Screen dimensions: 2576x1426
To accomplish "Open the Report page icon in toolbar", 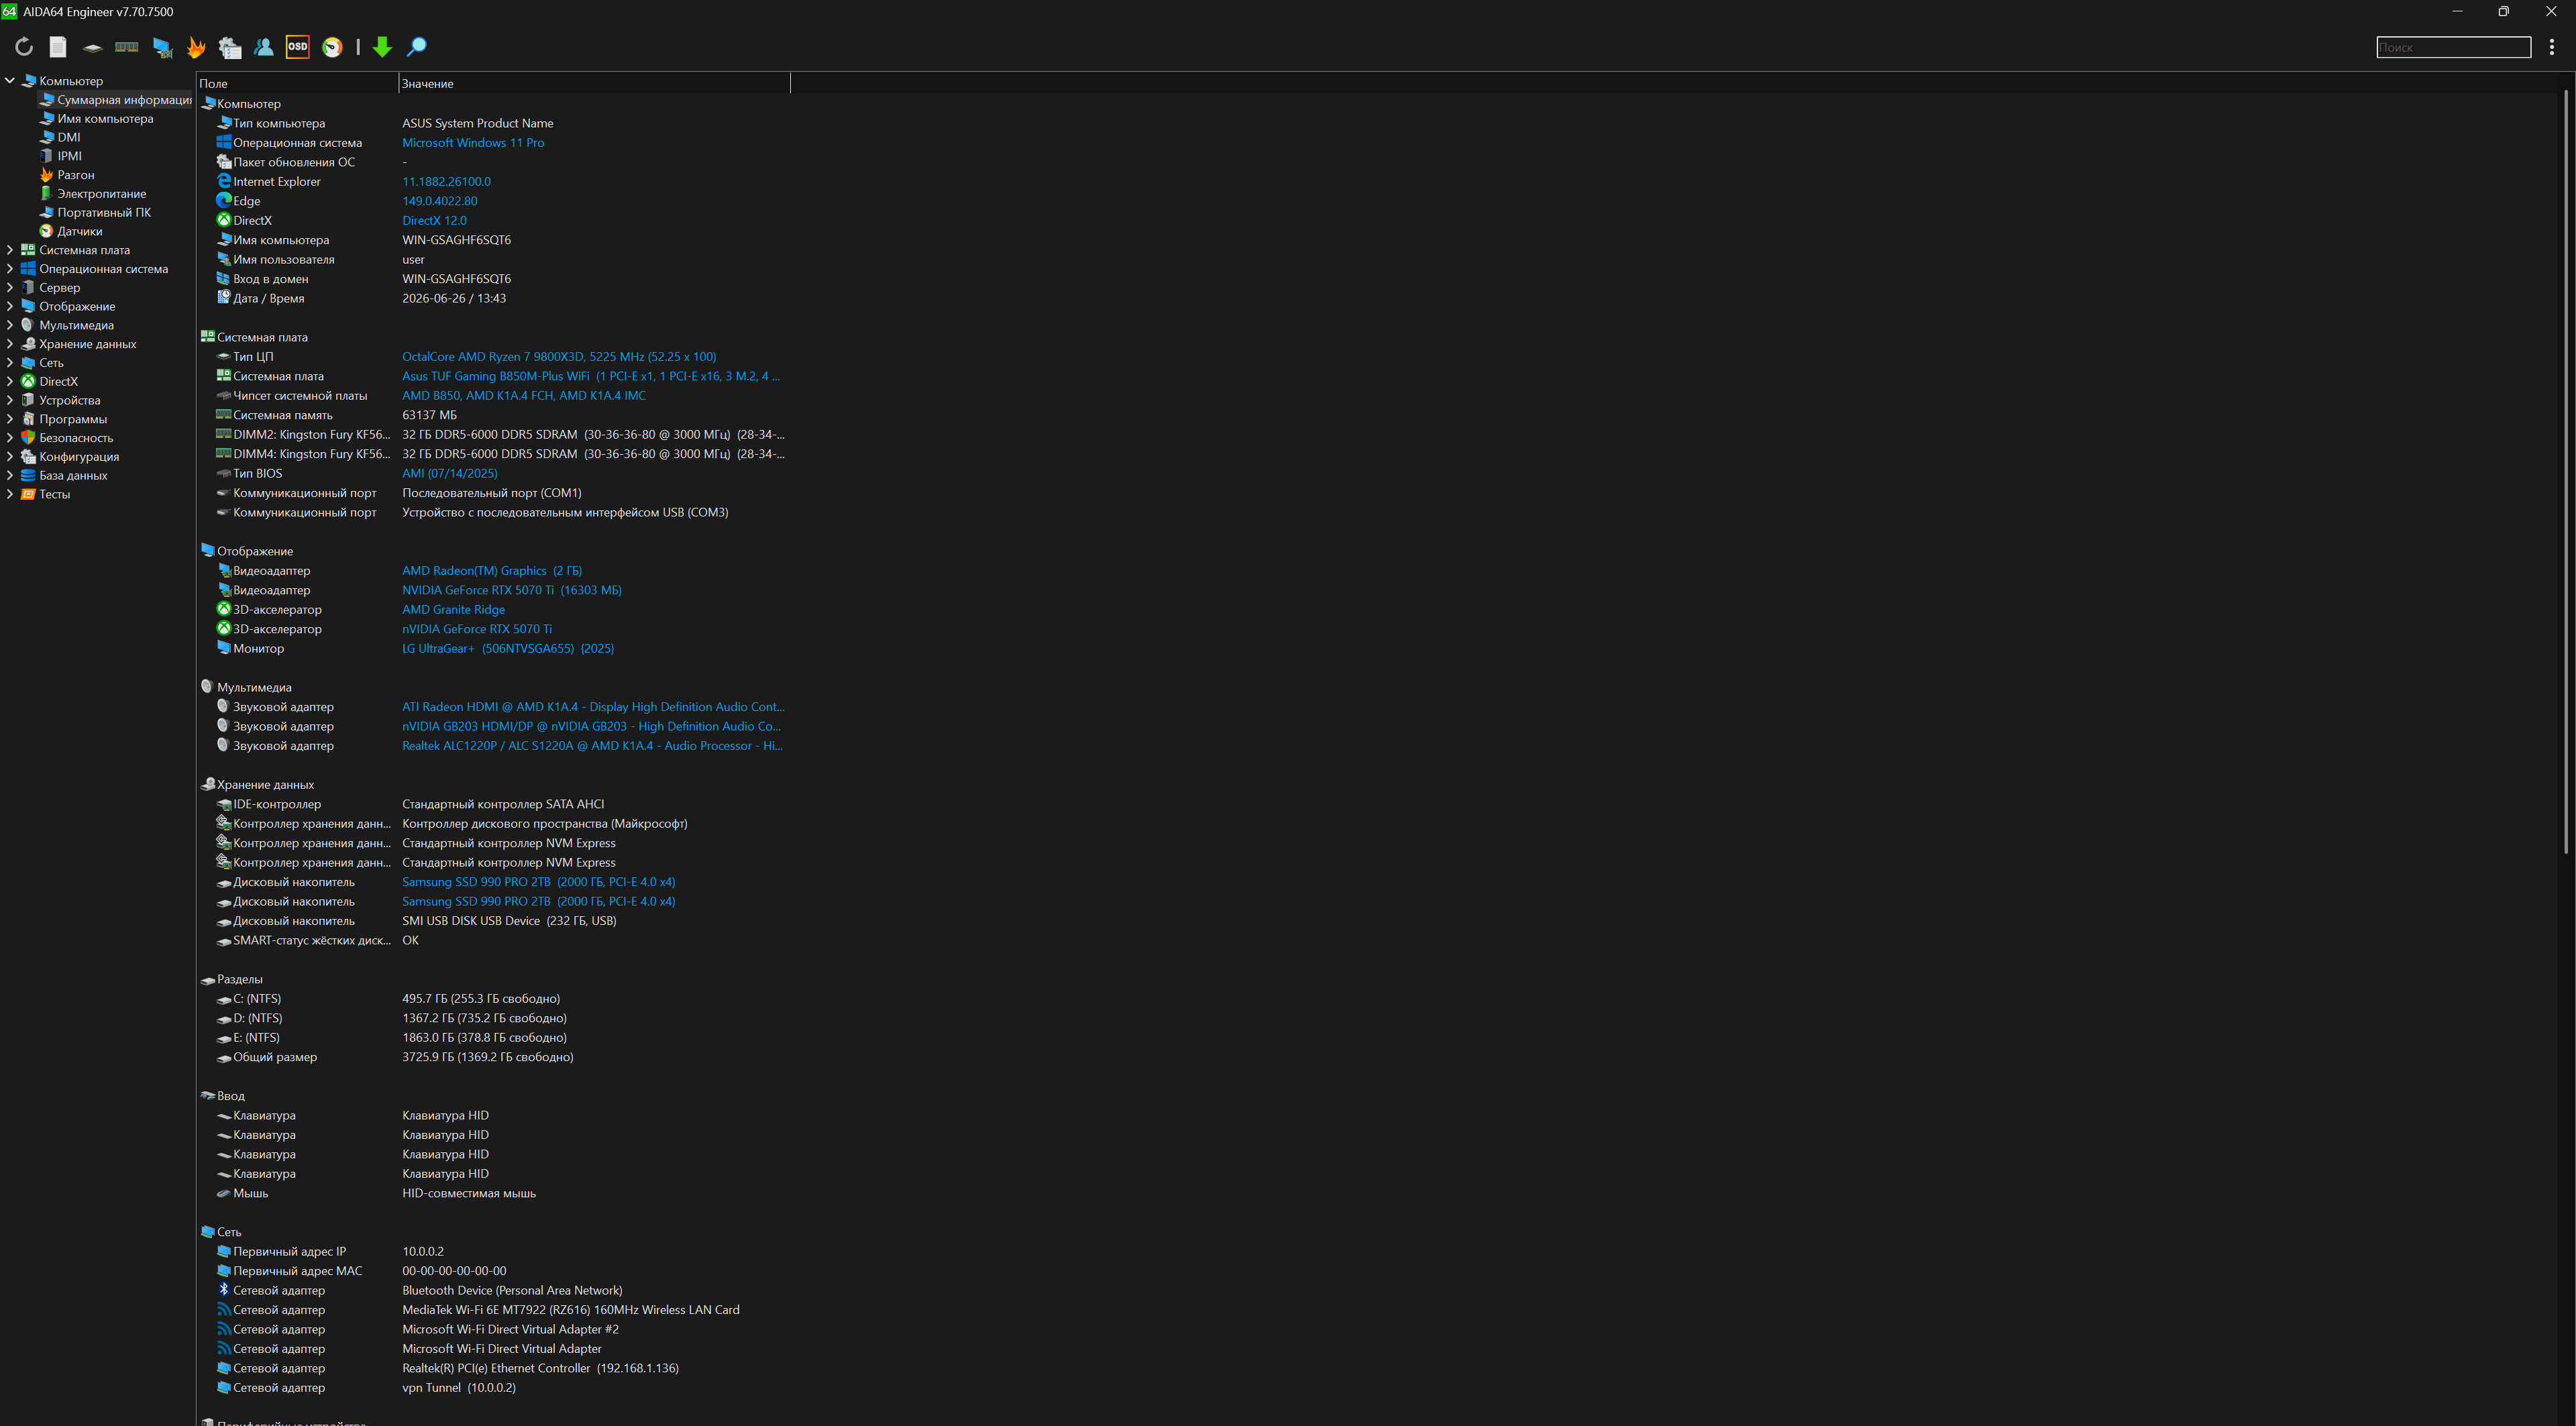I will coord(58,47).
